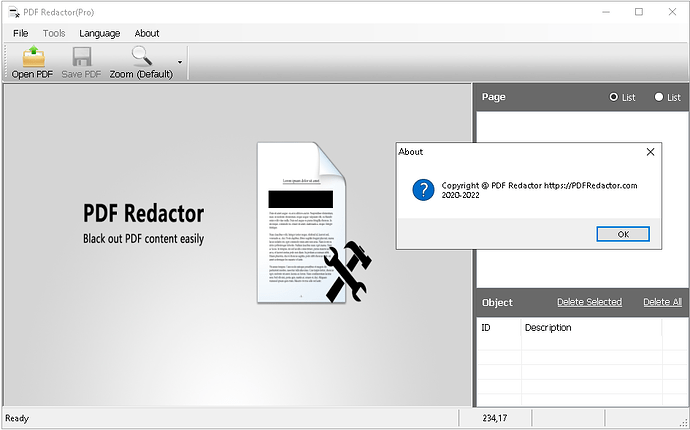Click the PDF Redactor title bar app icon
Screen dimensions: 690x430
14,12
